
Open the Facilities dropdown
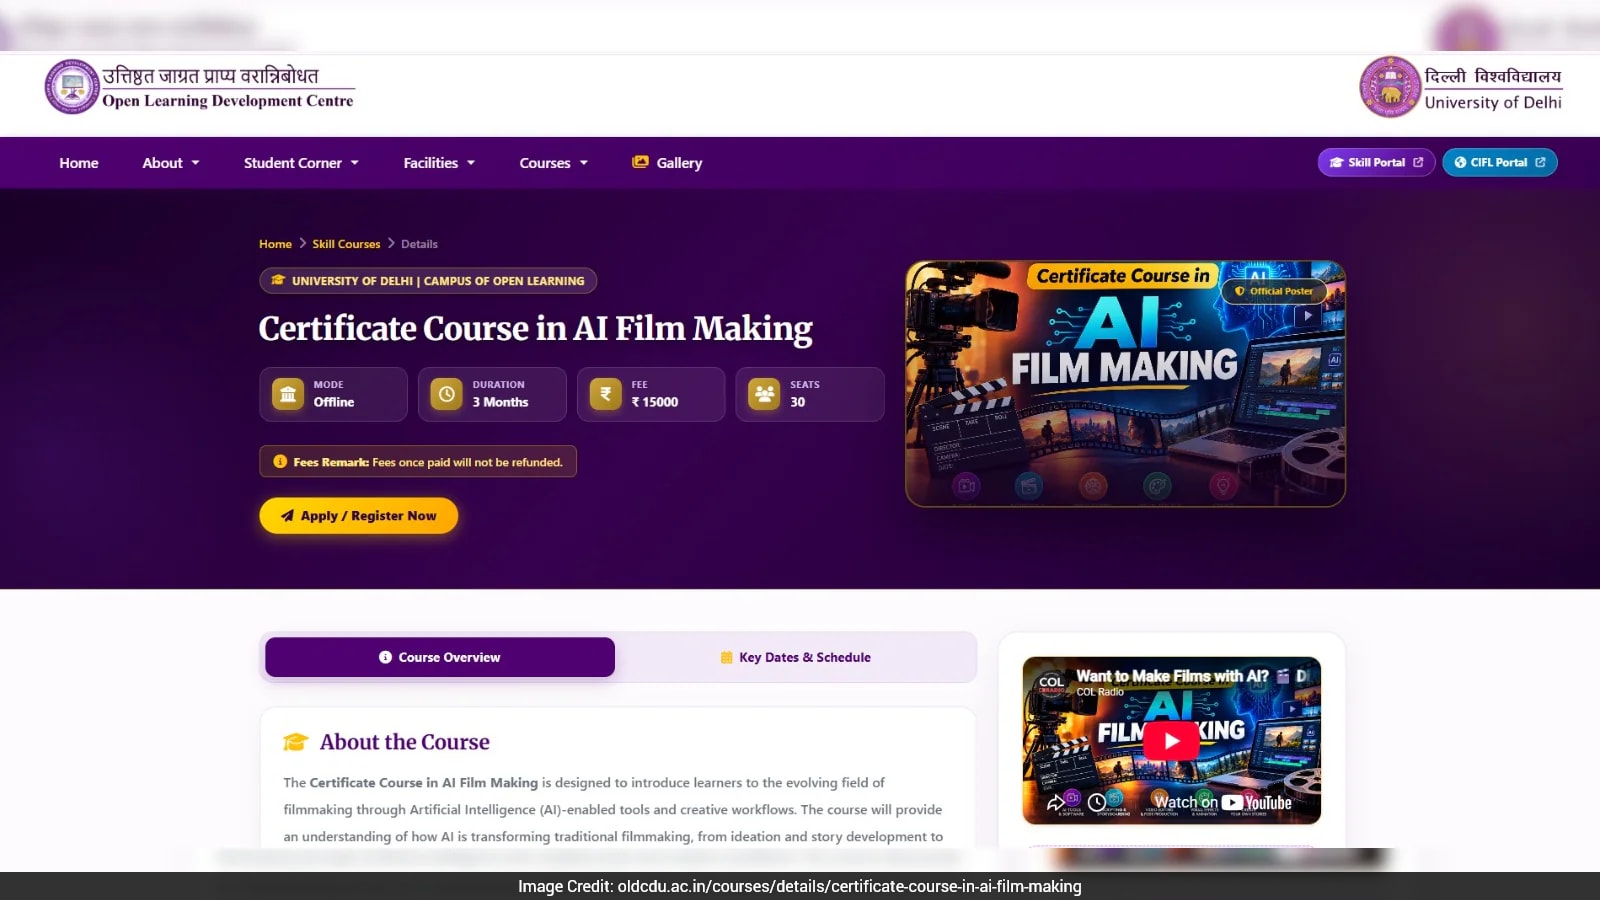pyautogui.click(x=439, y=163)
